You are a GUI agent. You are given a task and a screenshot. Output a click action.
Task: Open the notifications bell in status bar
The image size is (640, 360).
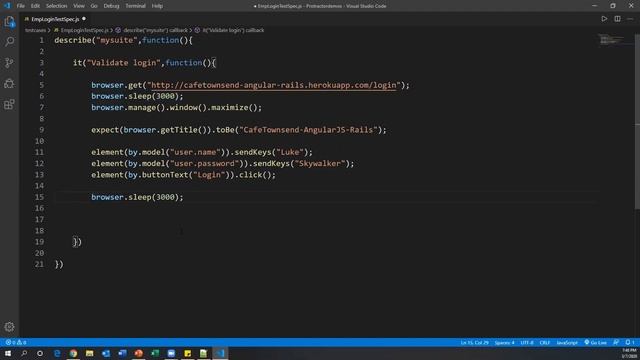point(629,342)
